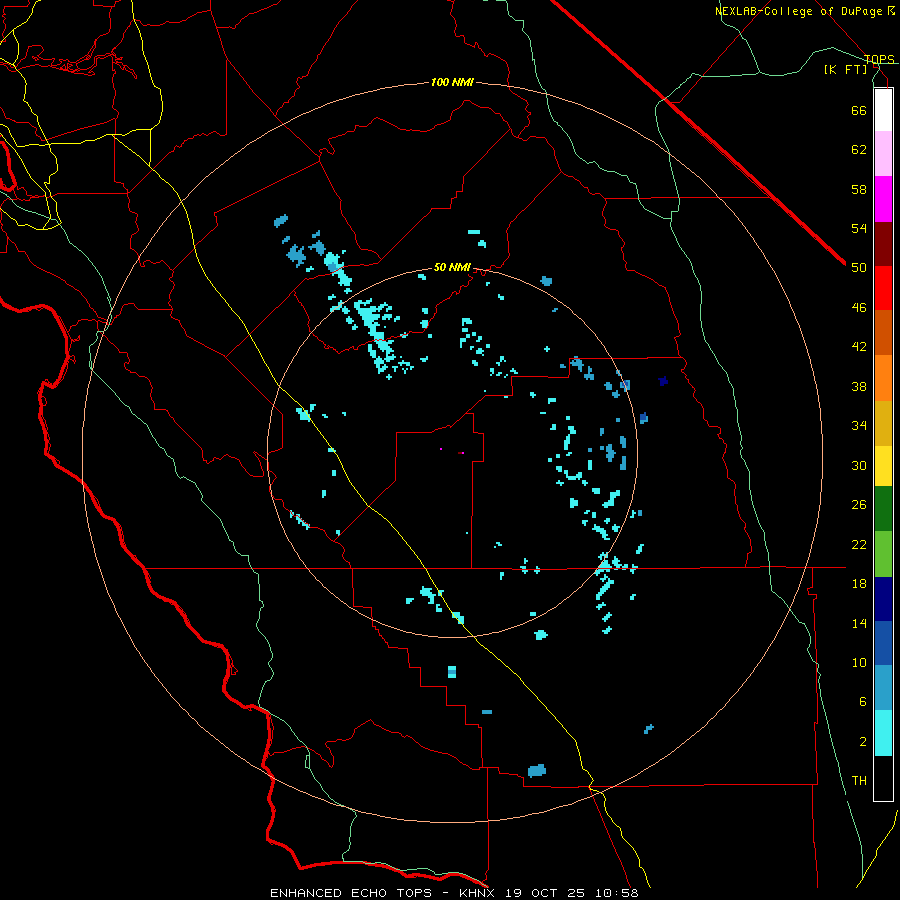Screen dimensions: 900x900
Task: Click the 34 value on the legend
Action: point(859,426)
